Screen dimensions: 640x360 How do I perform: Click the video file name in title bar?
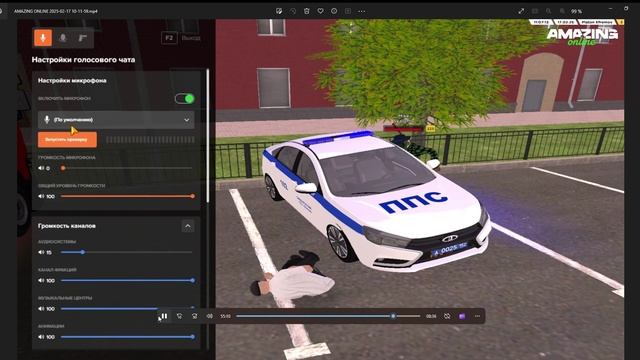point(56,11)
